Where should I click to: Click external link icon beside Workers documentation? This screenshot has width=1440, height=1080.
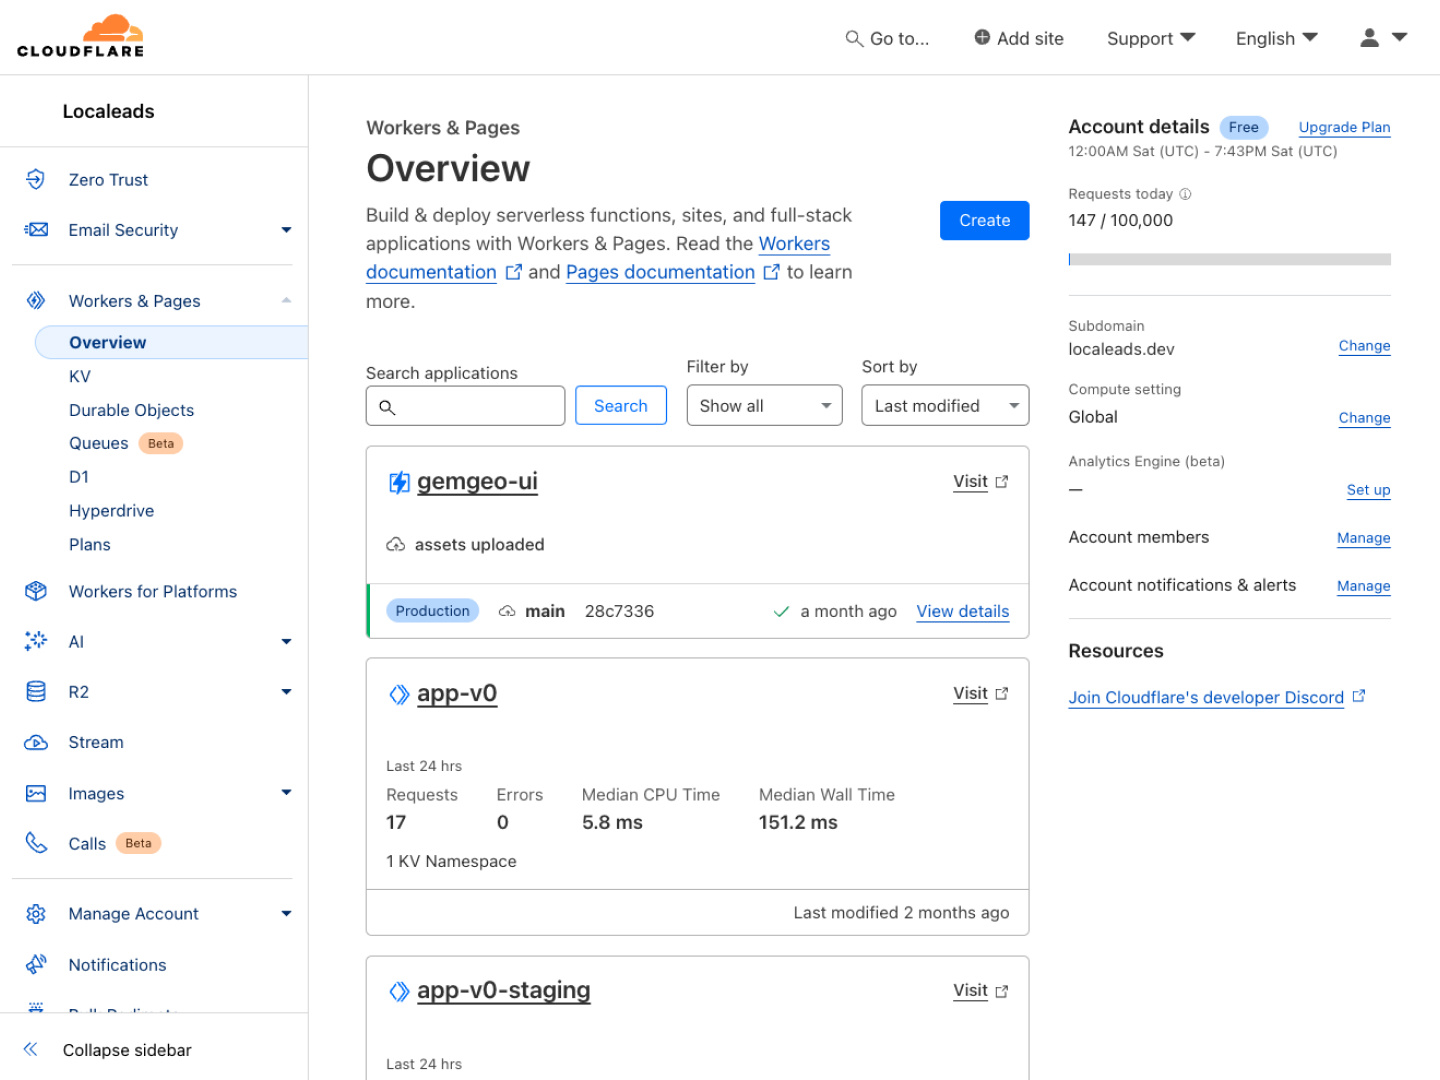(x=514, y=272)
